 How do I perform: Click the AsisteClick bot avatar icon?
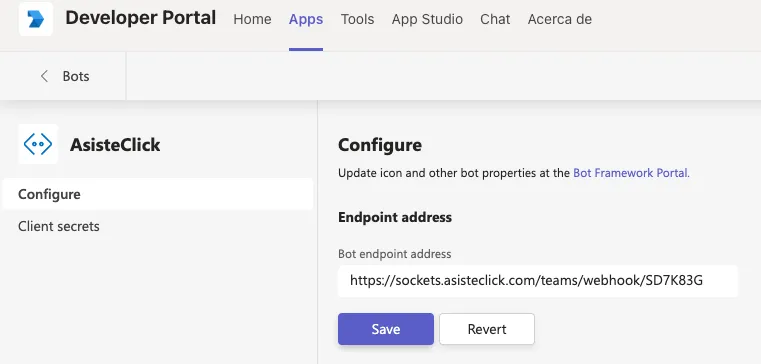[38, 144]
